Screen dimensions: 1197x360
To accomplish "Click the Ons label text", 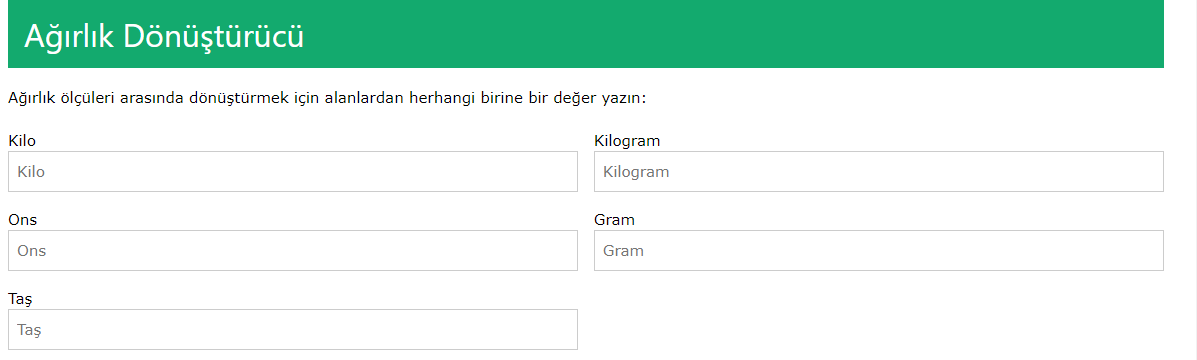I will (23, 220).
